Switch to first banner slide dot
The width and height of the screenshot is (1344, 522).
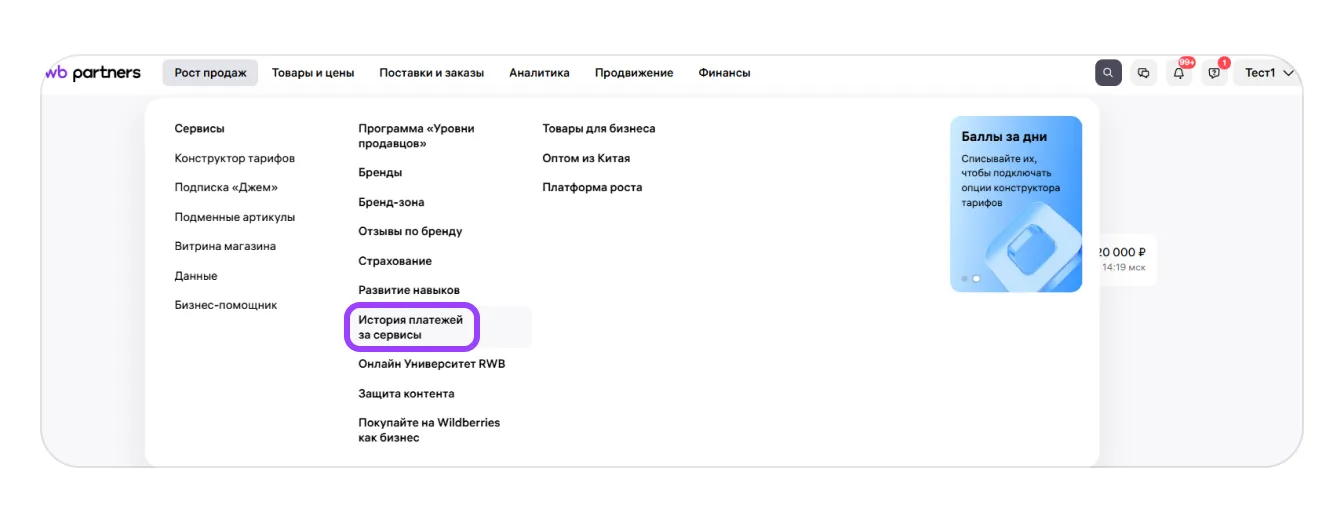coord(965,279)
